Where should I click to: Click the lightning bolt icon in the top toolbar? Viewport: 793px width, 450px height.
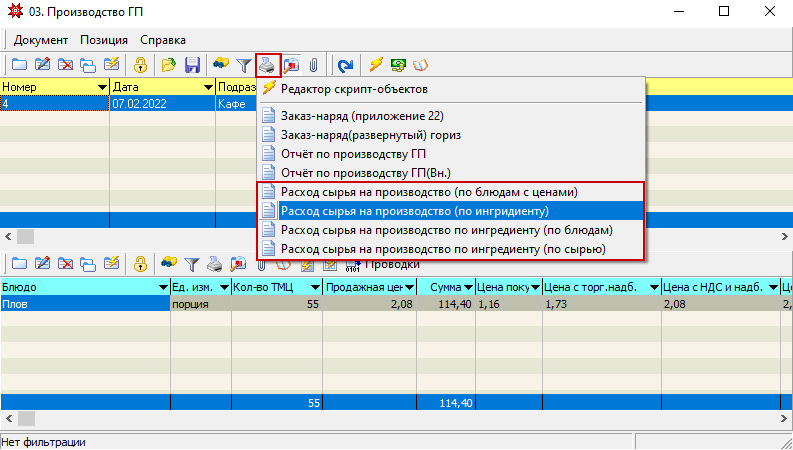pyautogui.click(x=376, y=65)
